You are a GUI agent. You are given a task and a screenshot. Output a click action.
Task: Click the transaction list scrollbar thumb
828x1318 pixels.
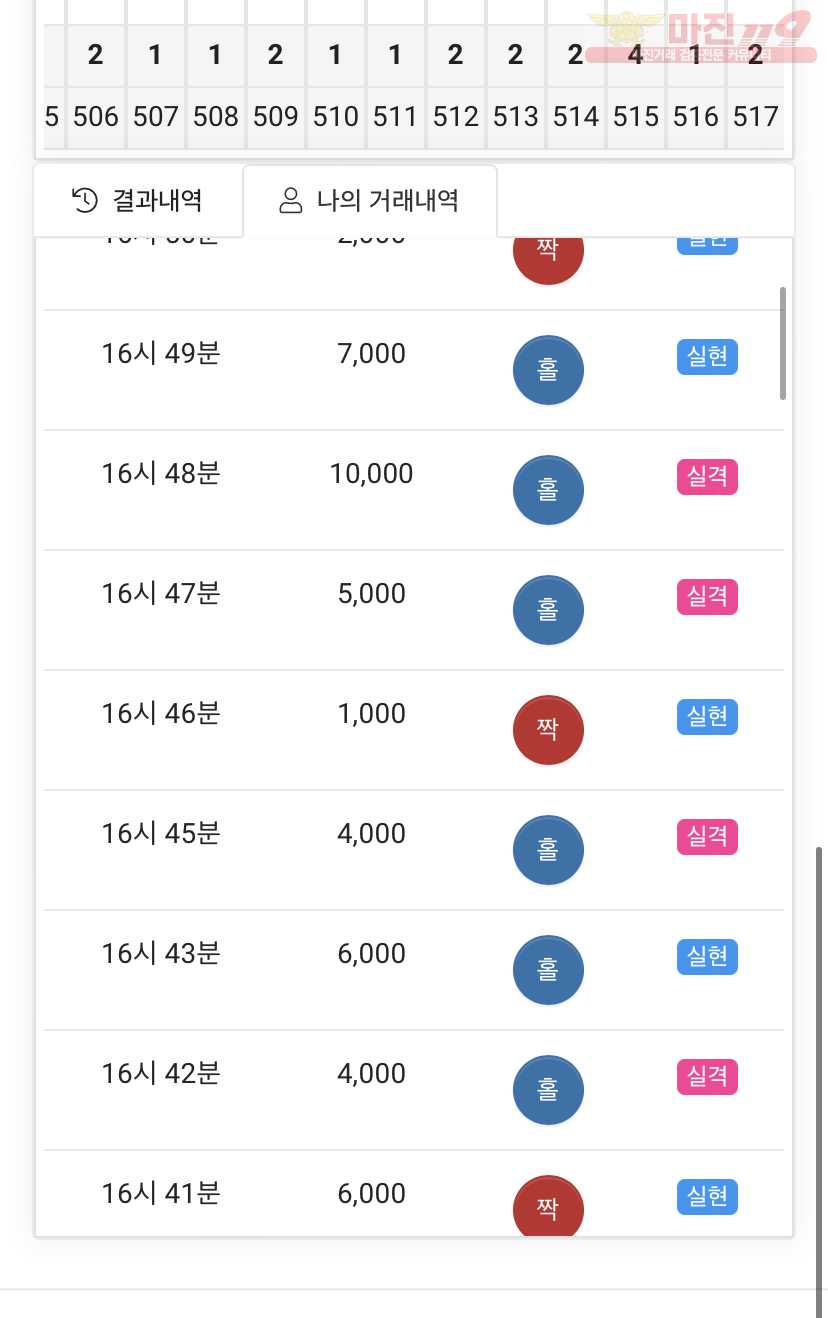coord(783,343)
